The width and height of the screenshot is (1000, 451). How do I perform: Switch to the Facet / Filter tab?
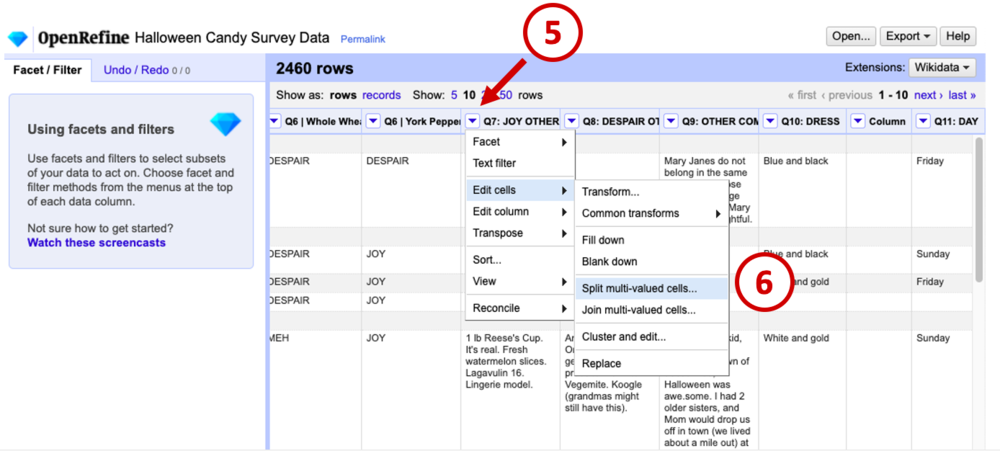47,70
